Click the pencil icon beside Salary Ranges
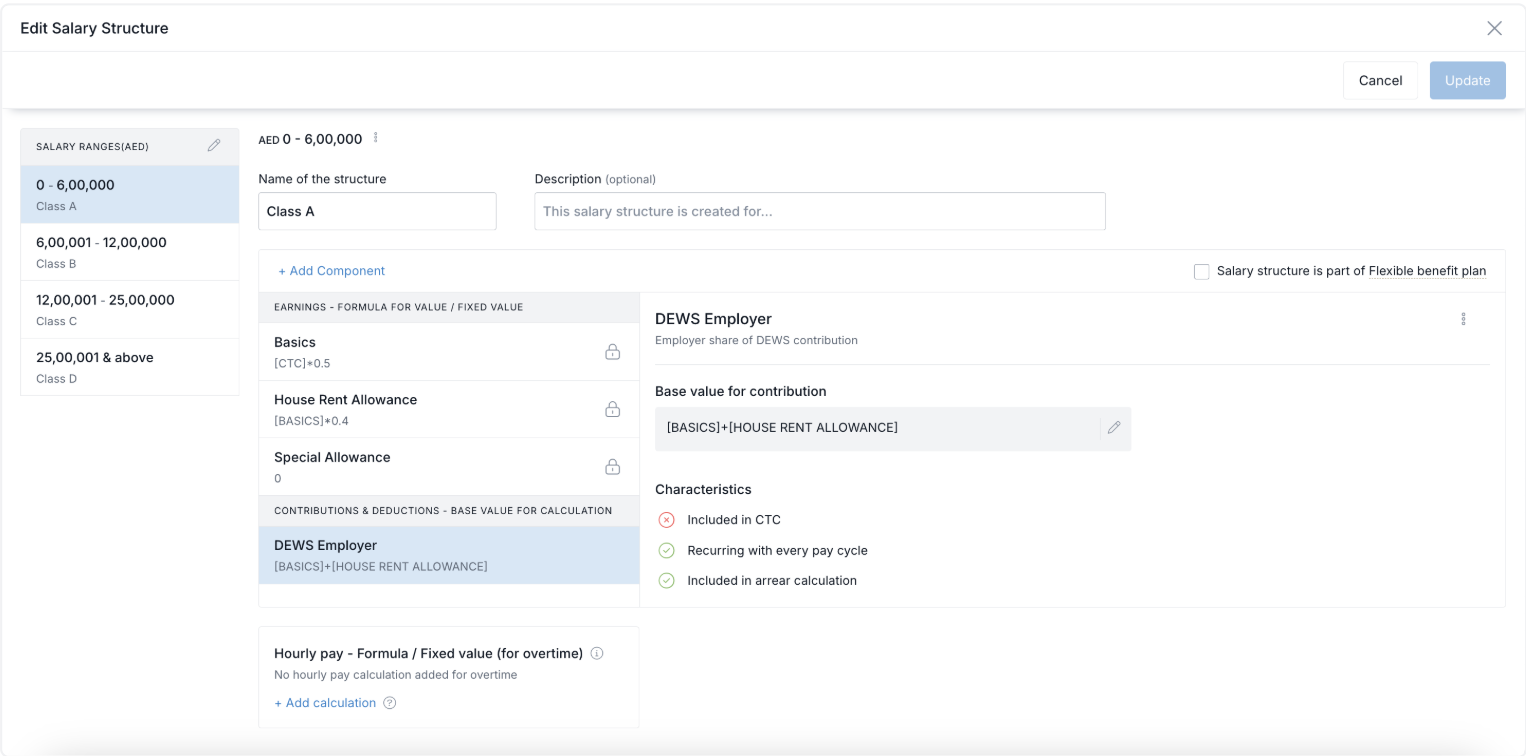1526x756 pixels. click(214, 146)
